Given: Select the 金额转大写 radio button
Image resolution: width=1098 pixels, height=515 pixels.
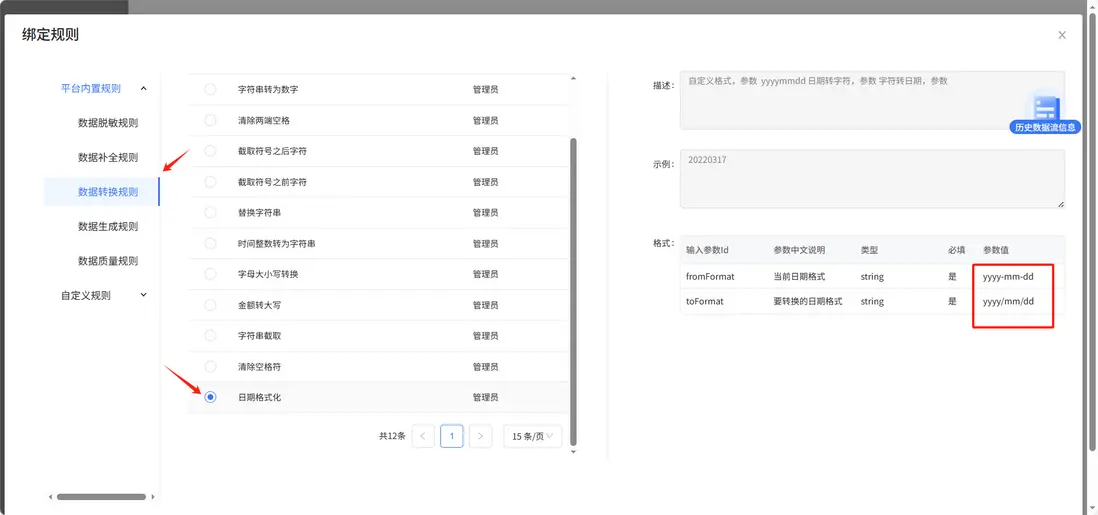Looking at the screenshot, I should tap(210, 305).
